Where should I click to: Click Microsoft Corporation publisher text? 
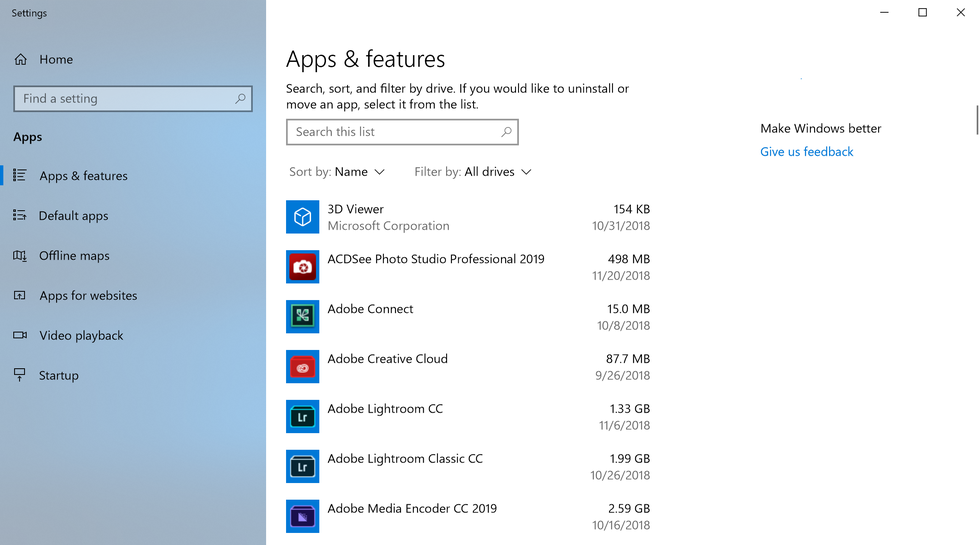click(x=388, y=226)
